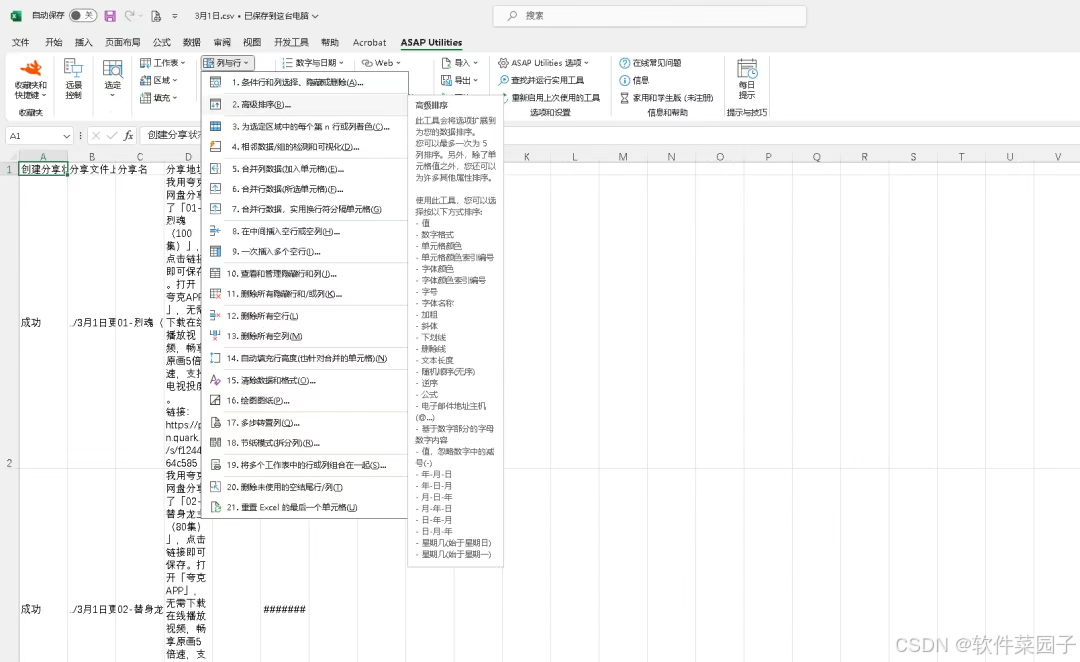1080x662 pixels.
Task: Click icon beside 16. 绘图图纸
Action: tap(216, 400)
